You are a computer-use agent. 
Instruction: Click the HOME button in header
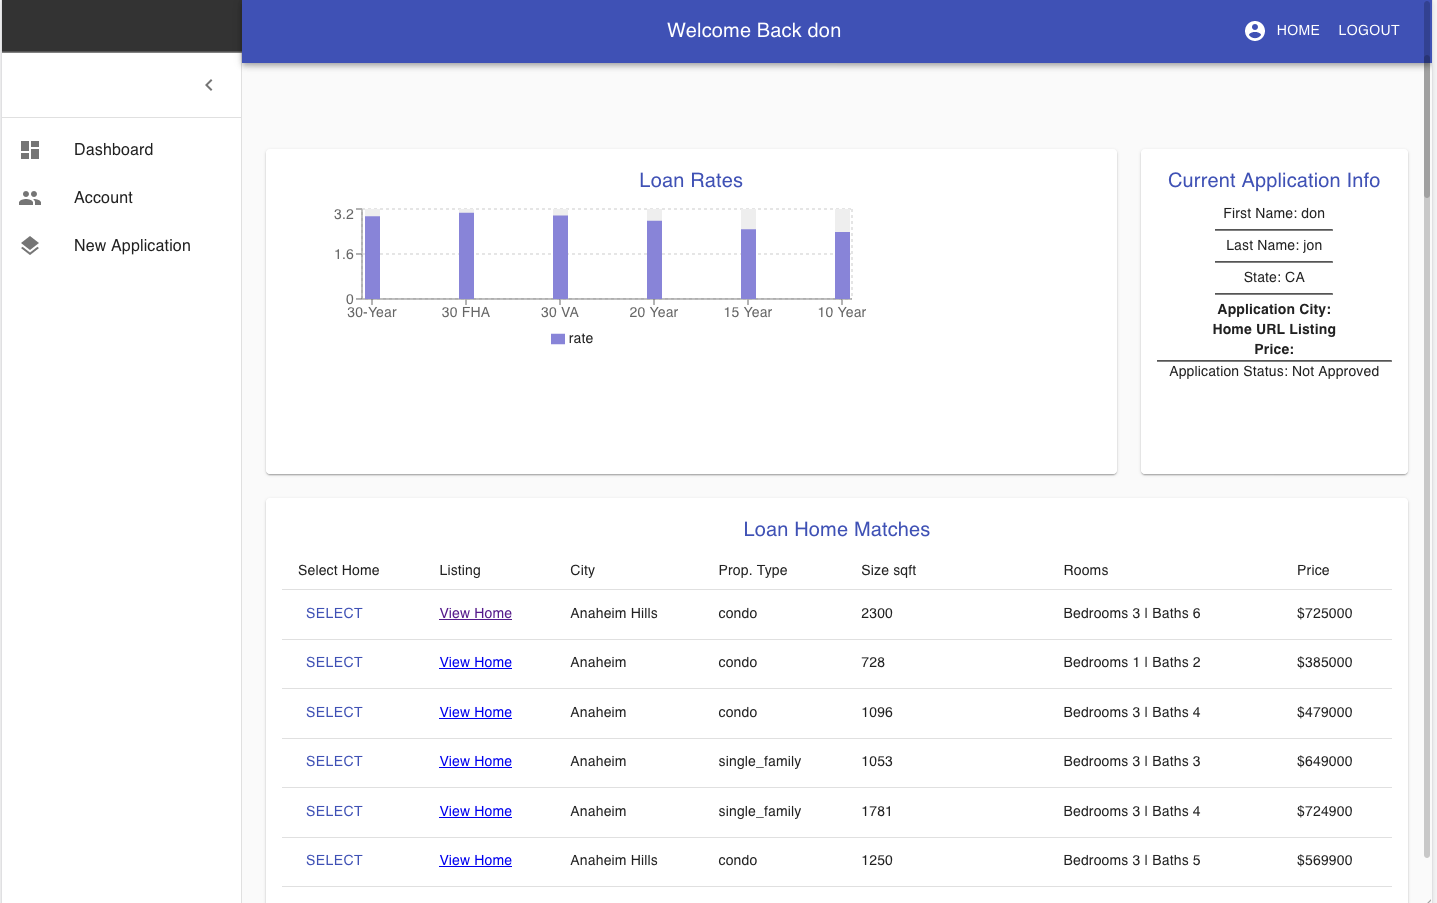1298,31
